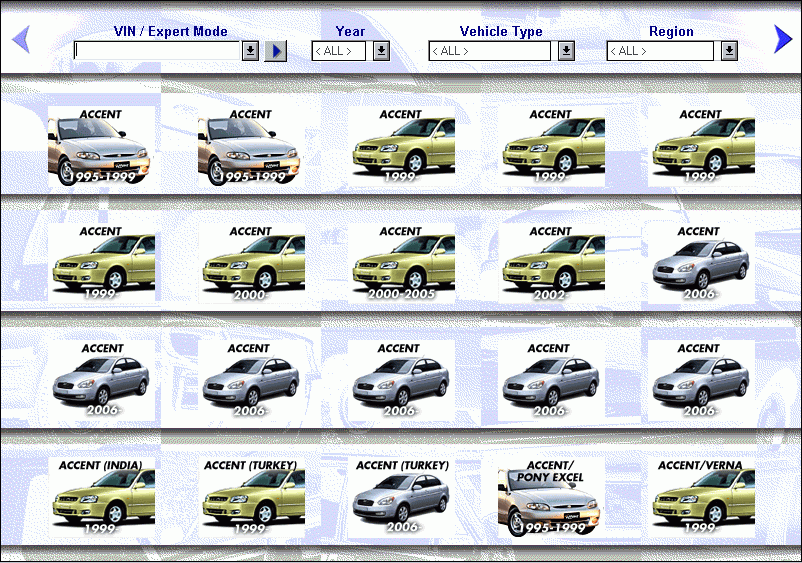Click the left back navigation arrow
This screenshot has height=563, width=802.
[x=20, y=40]
